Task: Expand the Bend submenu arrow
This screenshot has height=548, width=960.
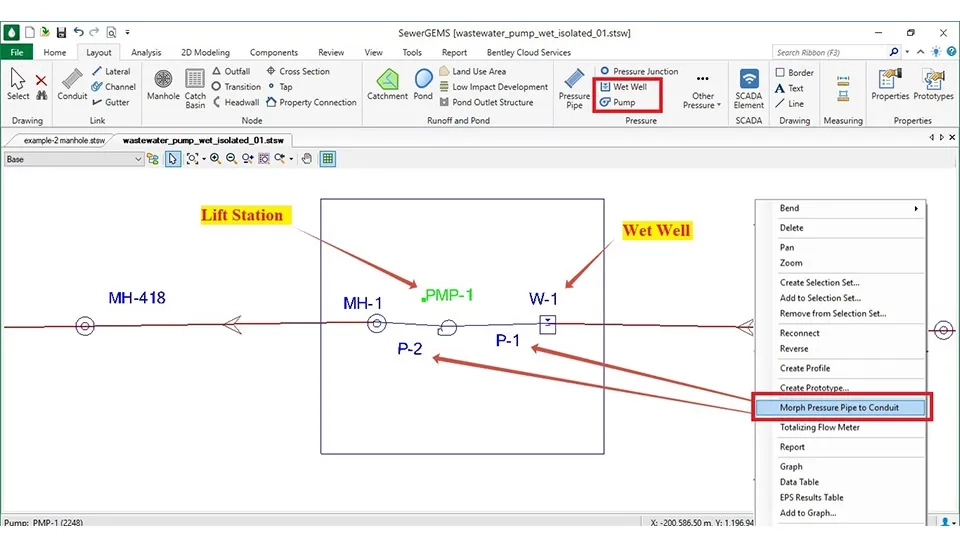Action: (x=916, y=208)
